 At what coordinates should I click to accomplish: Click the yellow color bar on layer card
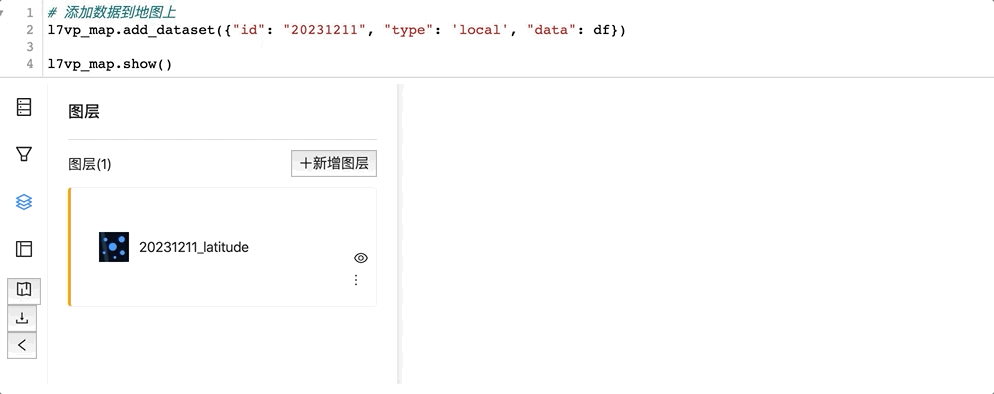click(x=69, y=247)
